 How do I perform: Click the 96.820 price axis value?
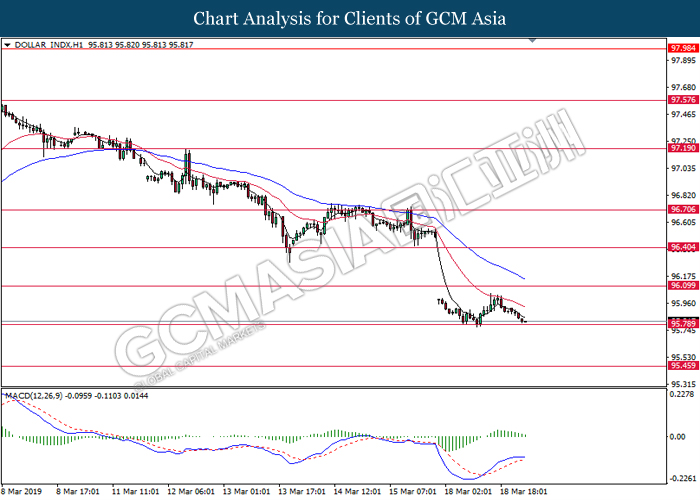pyautogui.click(x=683, y=196)
